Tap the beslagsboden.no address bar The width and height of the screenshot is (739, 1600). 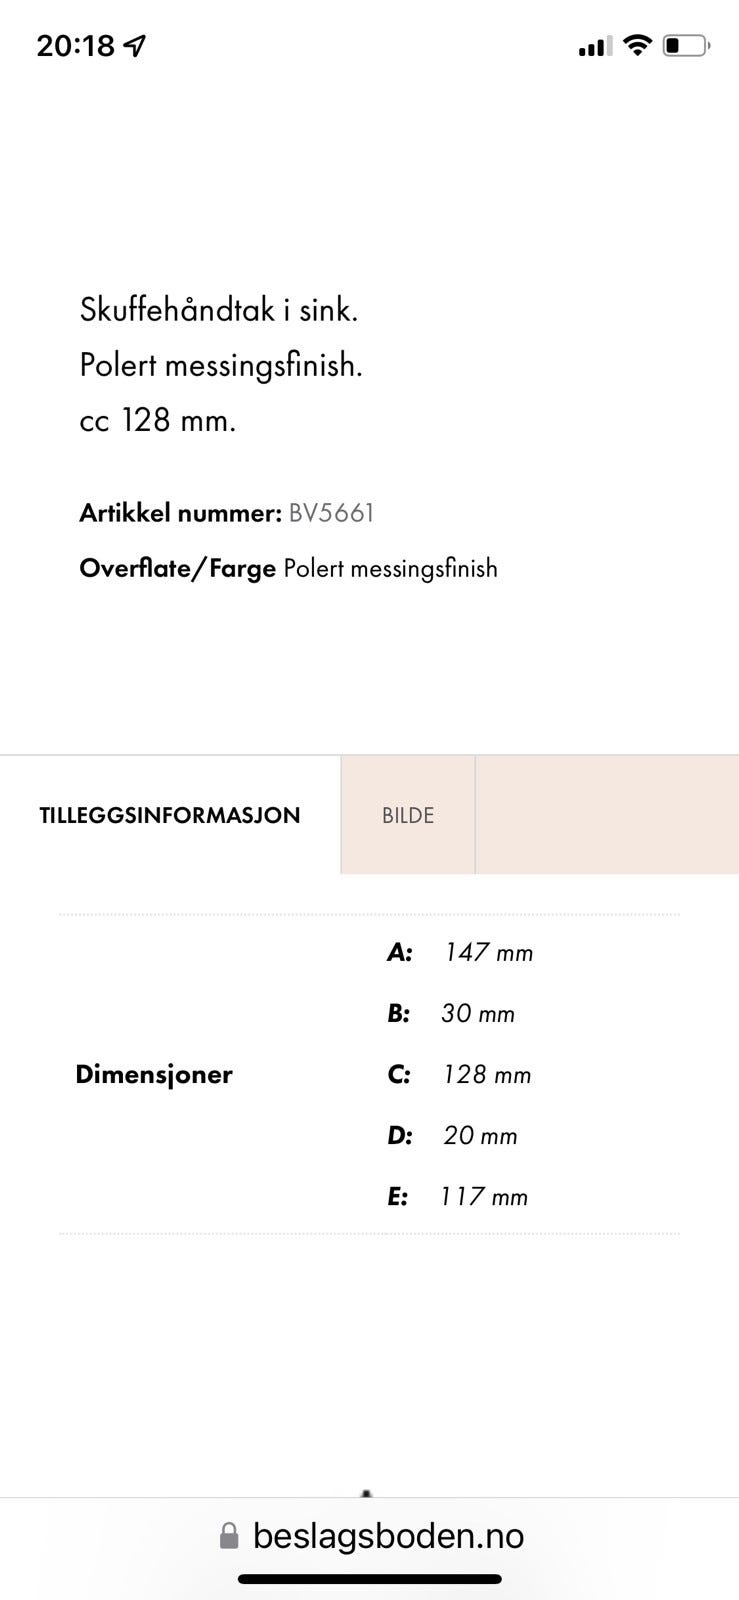tap(388, 1536)
